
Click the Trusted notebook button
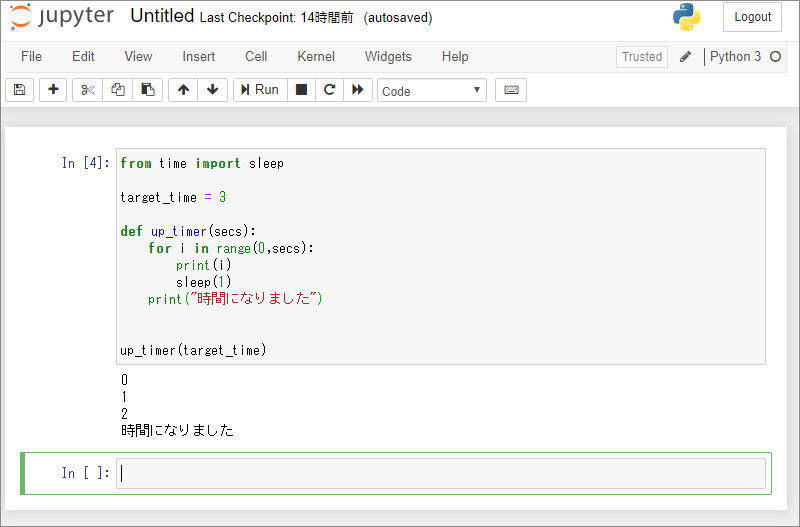click(642, 57)
